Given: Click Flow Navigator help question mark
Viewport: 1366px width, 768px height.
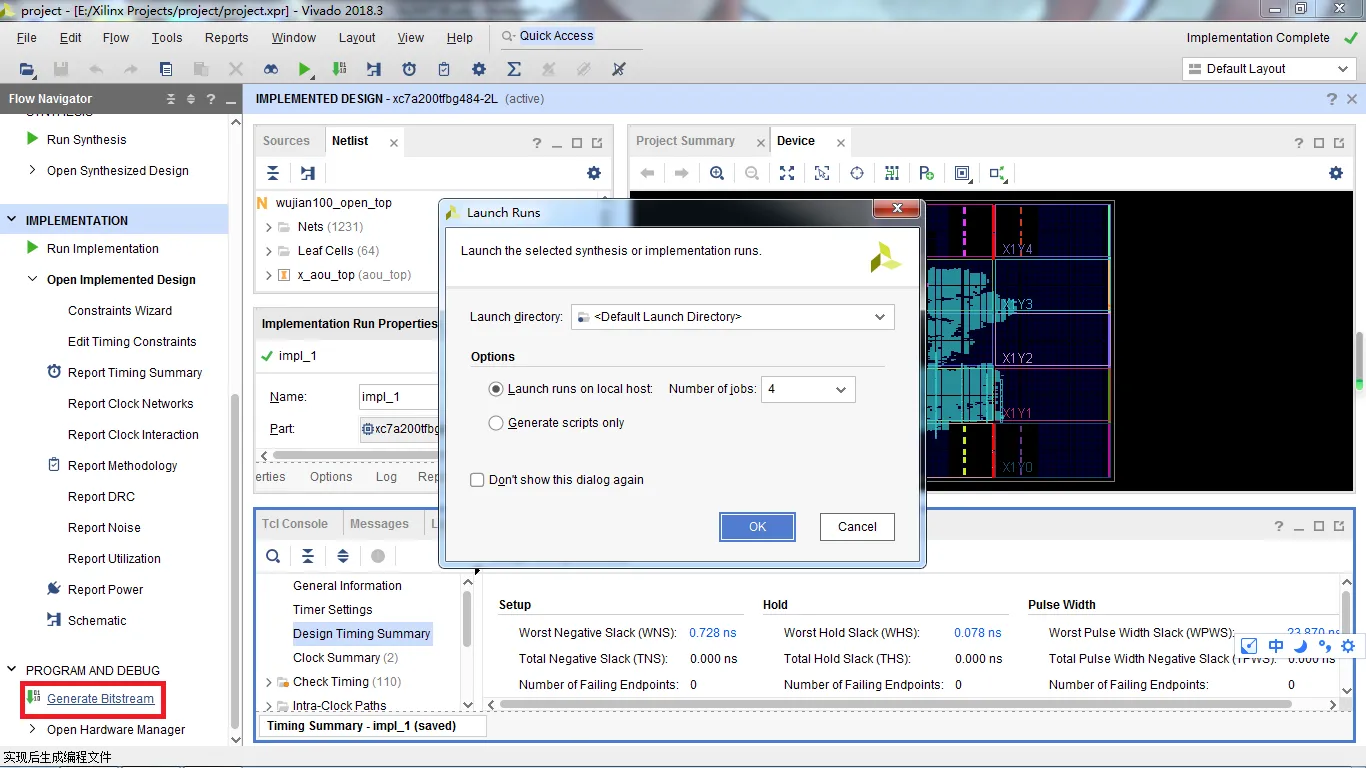Looking at the screenshot, I should pyautogui.click(x=210, y=99).
